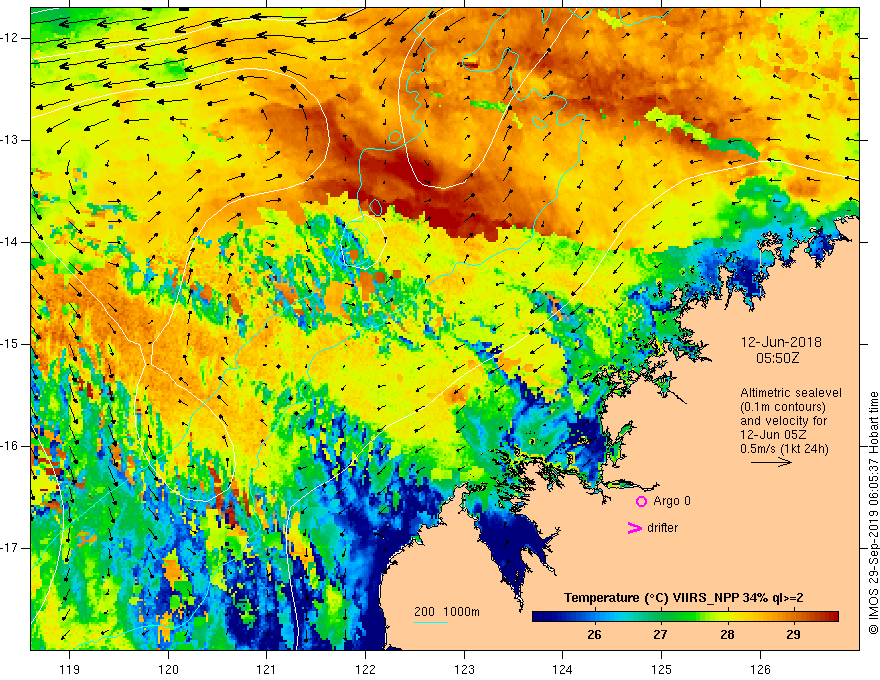
Task: Click the IMOS copyright timestamp text
Action: point(873,513)
